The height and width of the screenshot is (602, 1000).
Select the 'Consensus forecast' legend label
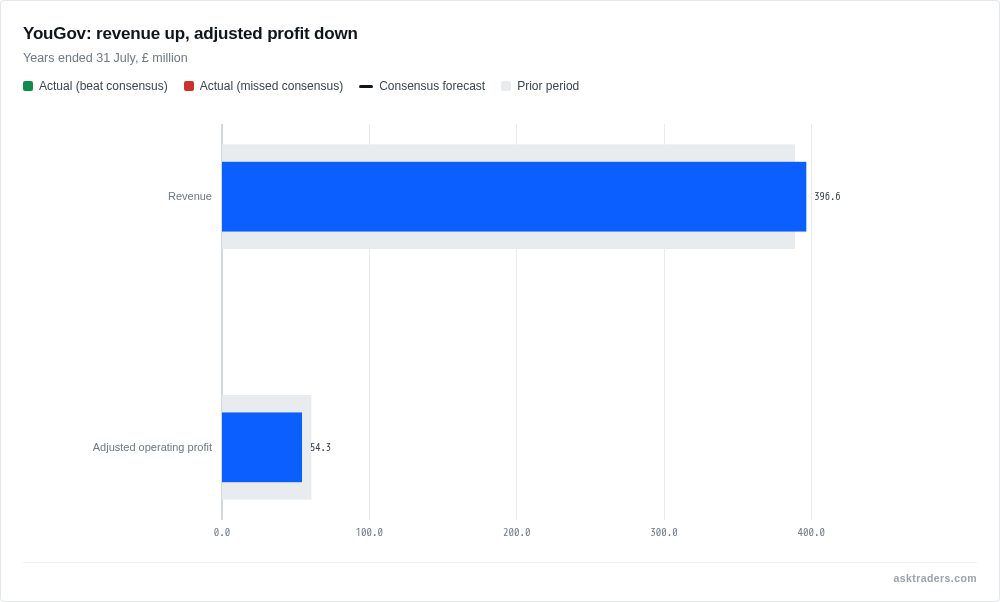click(432, 86)
